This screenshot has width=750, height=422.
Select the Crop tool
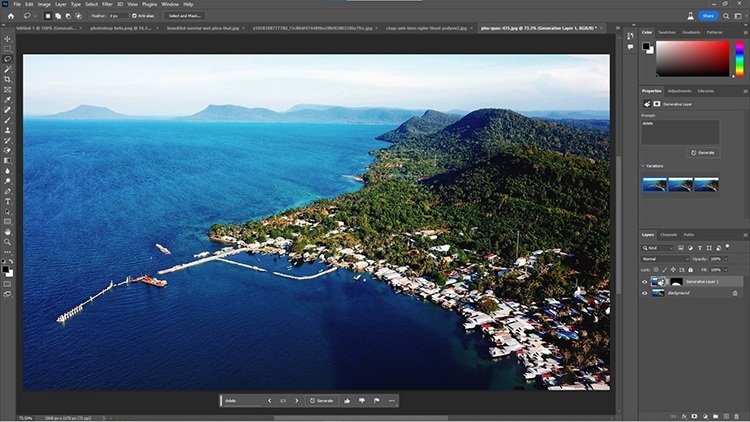(x=7, y=79)
